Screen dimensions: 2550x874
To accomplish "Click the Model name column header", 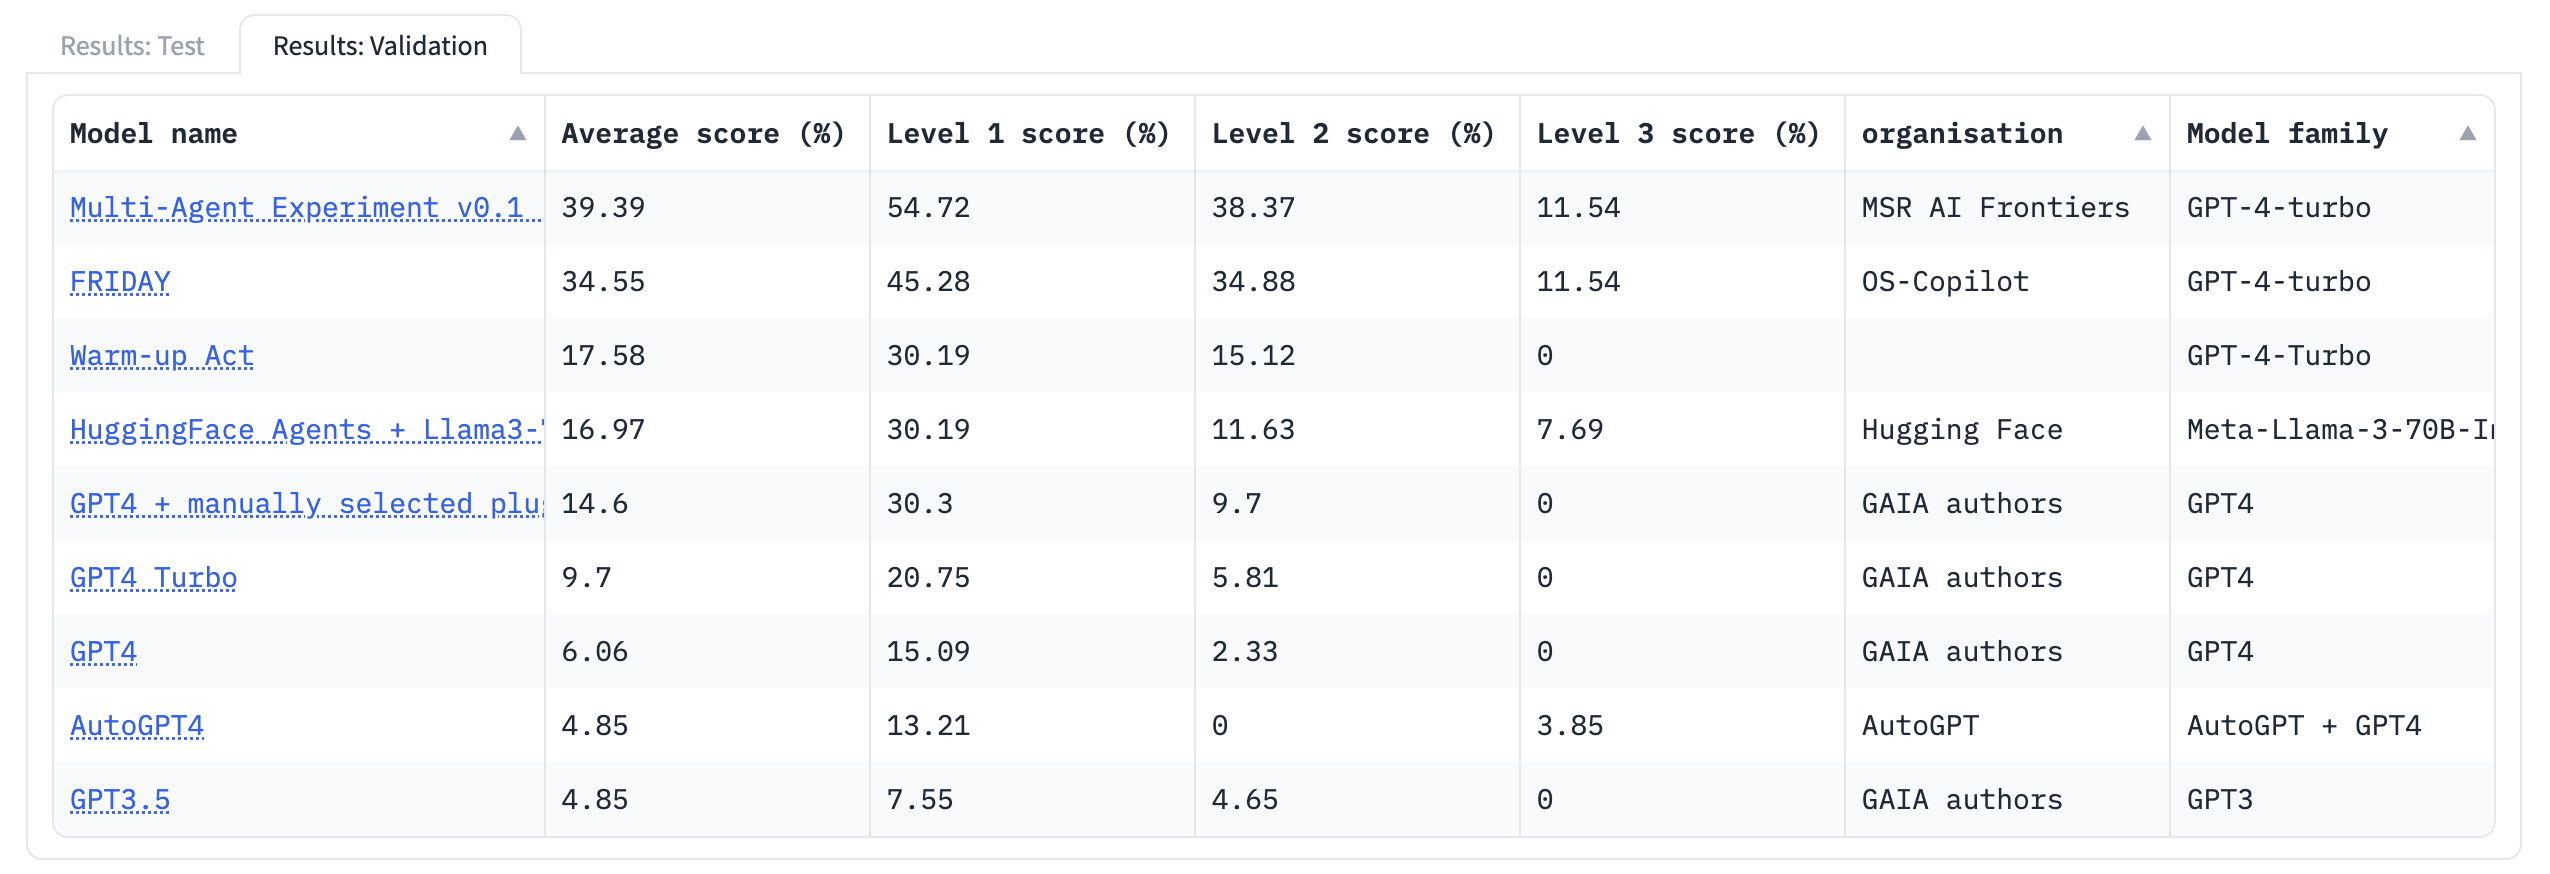I will coord(154,132).
